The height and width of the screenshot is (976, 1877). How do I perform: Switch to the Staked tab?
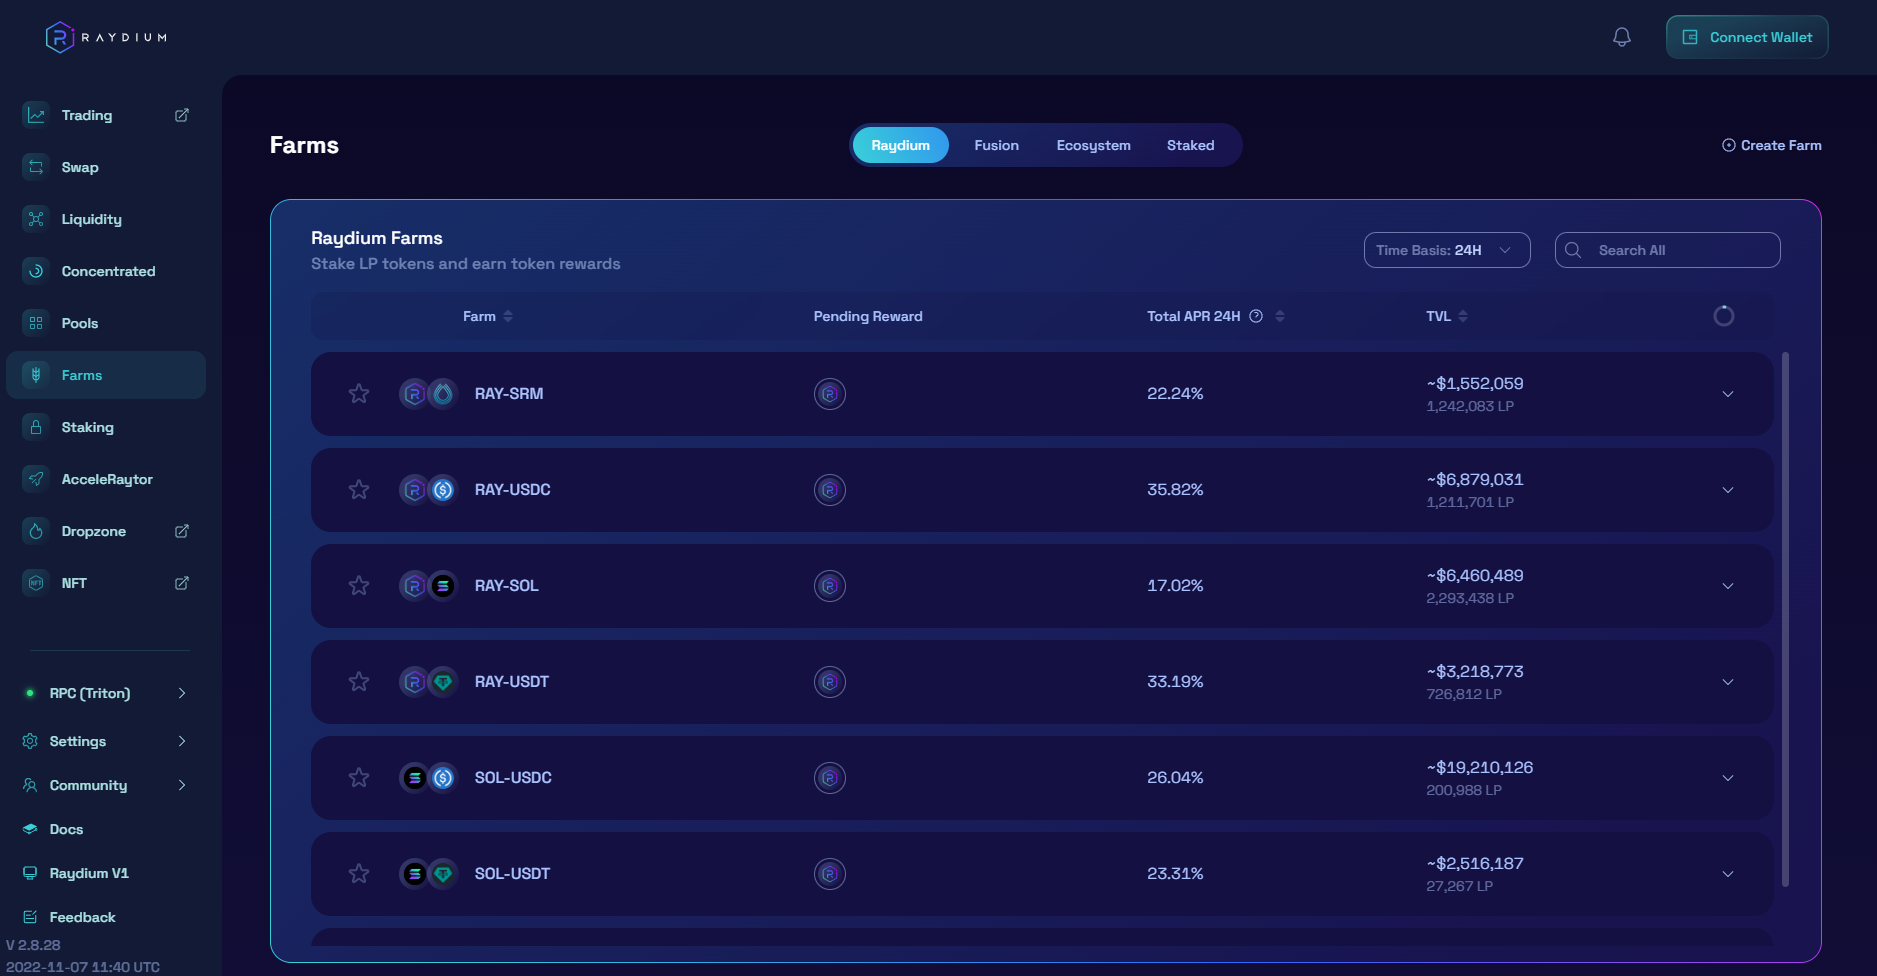1190,145
